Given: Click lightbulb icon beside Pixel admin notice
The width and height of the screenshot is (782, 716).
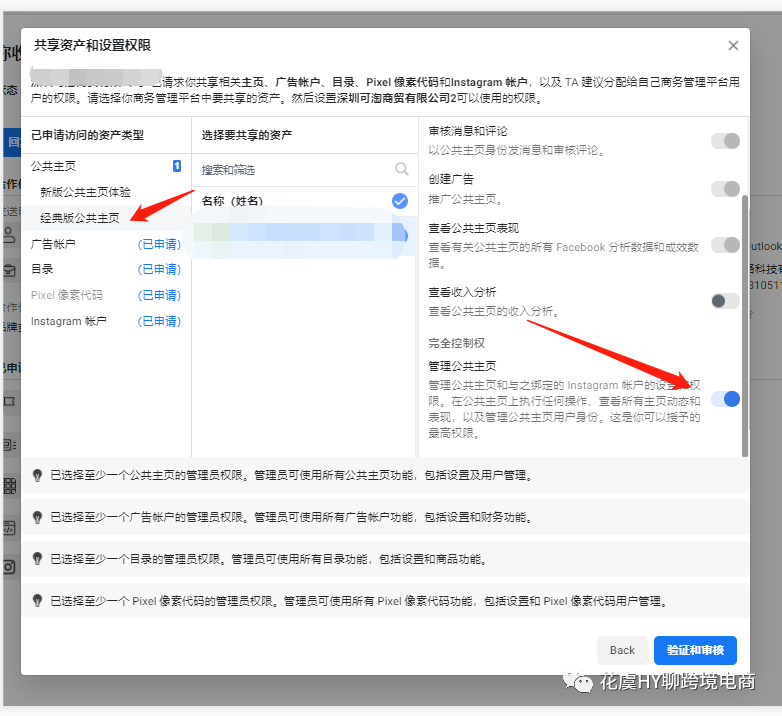Looking at the screenshot, I should click(x=37, y=600).
